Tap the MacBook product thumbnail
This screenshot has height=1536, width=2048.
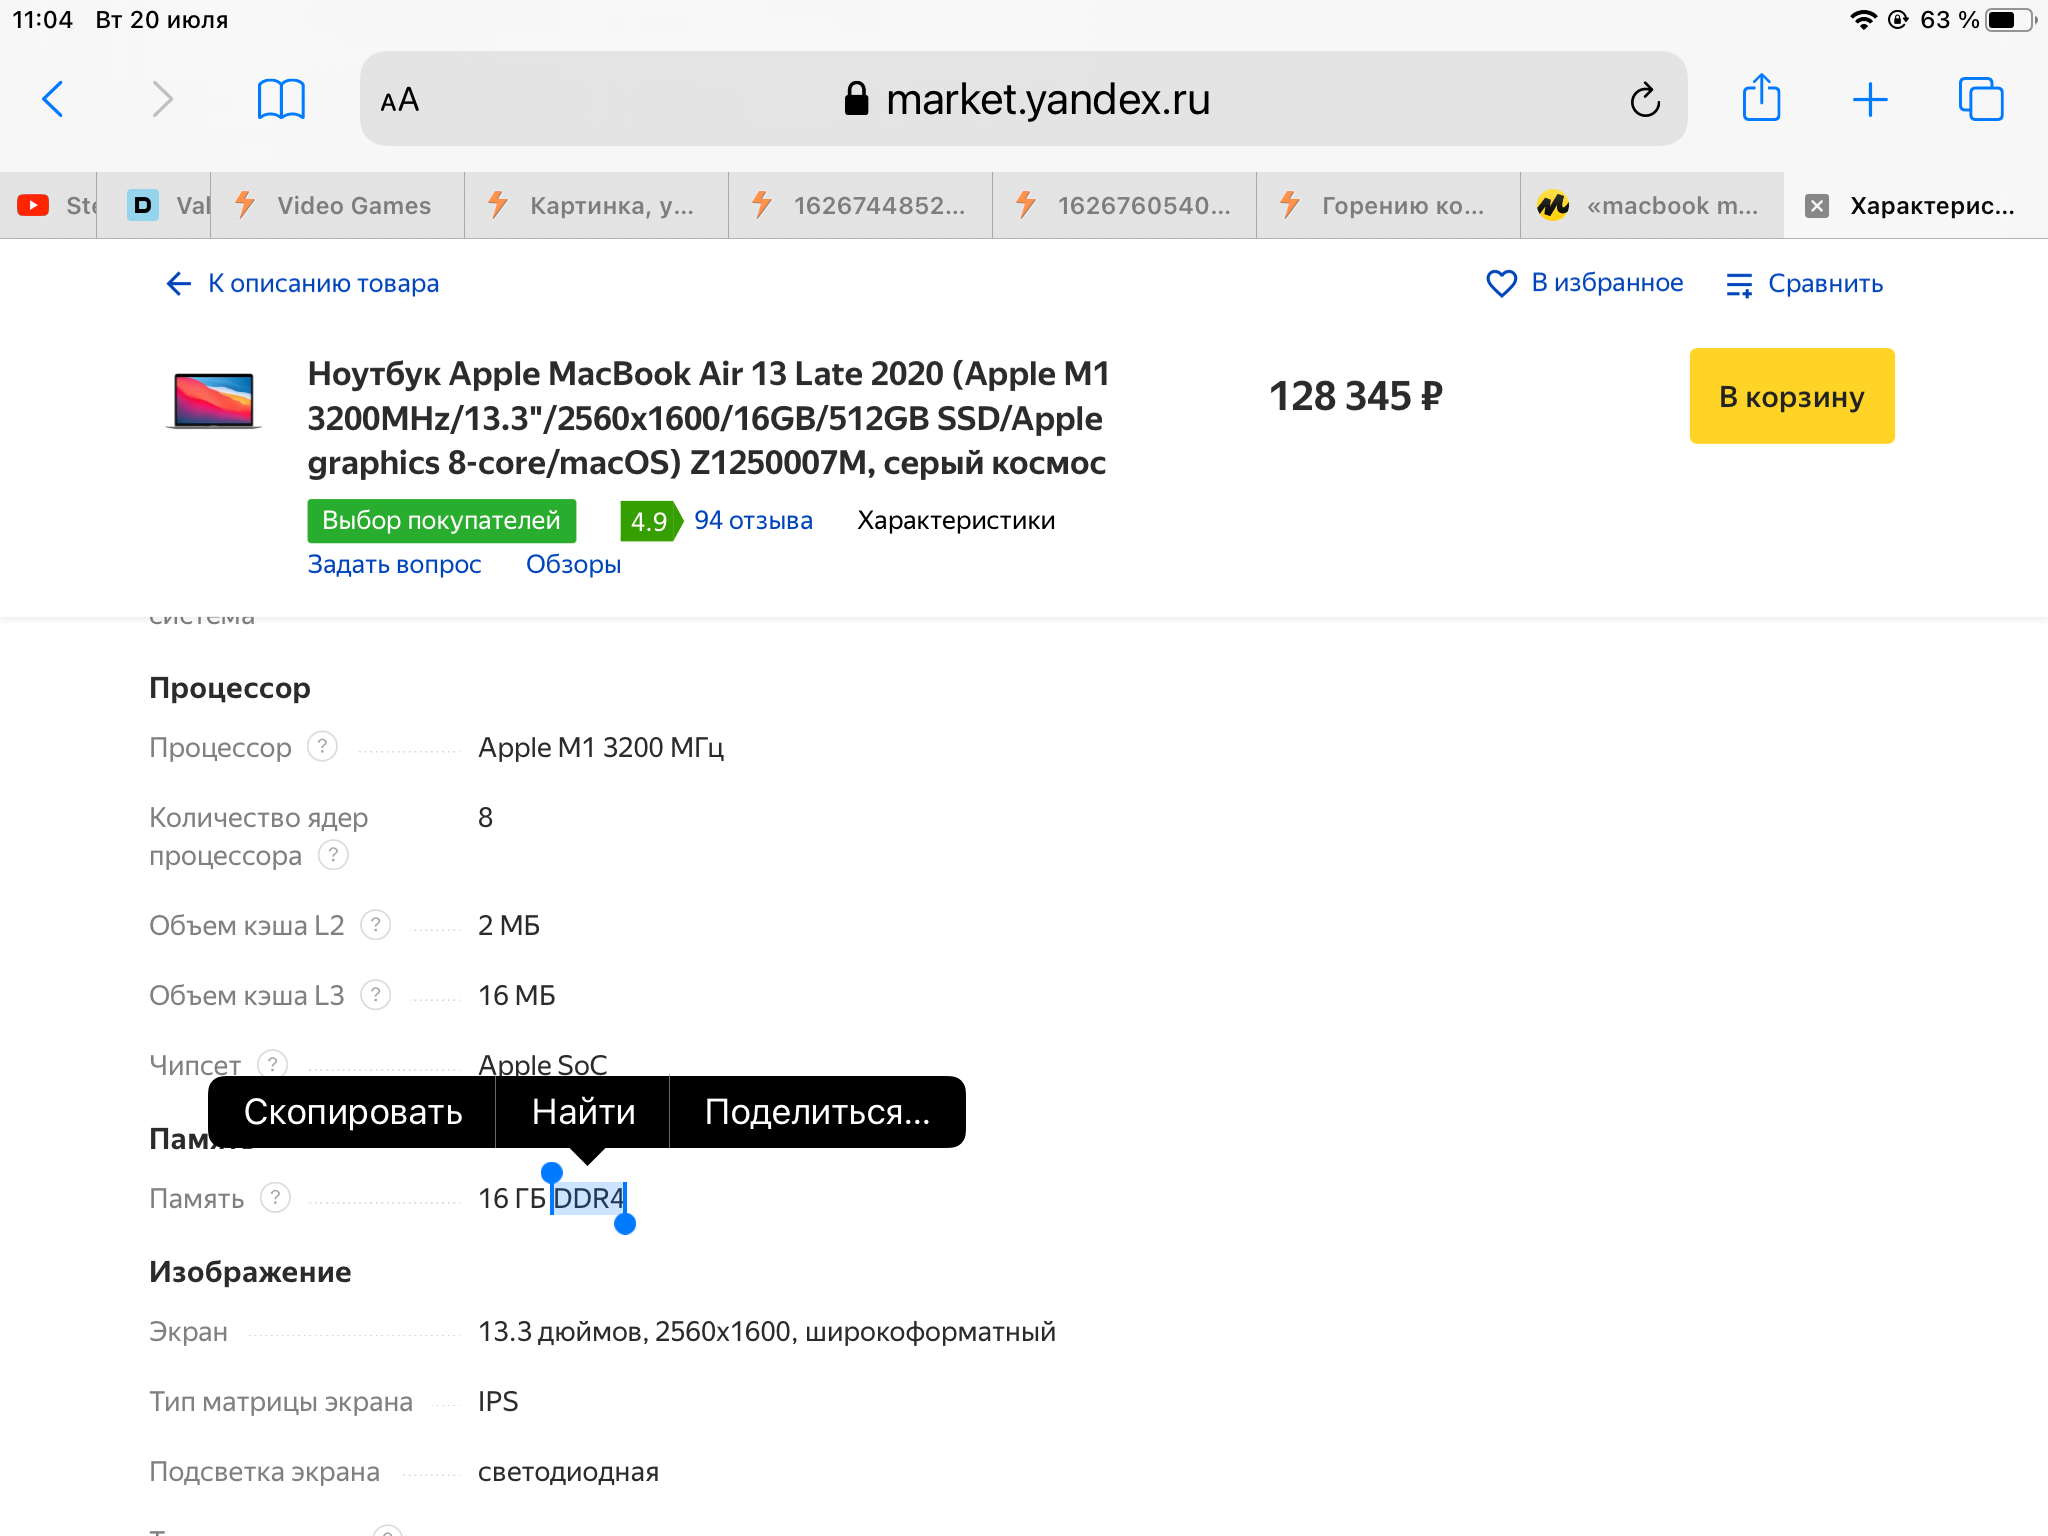[x=213, y=400]
